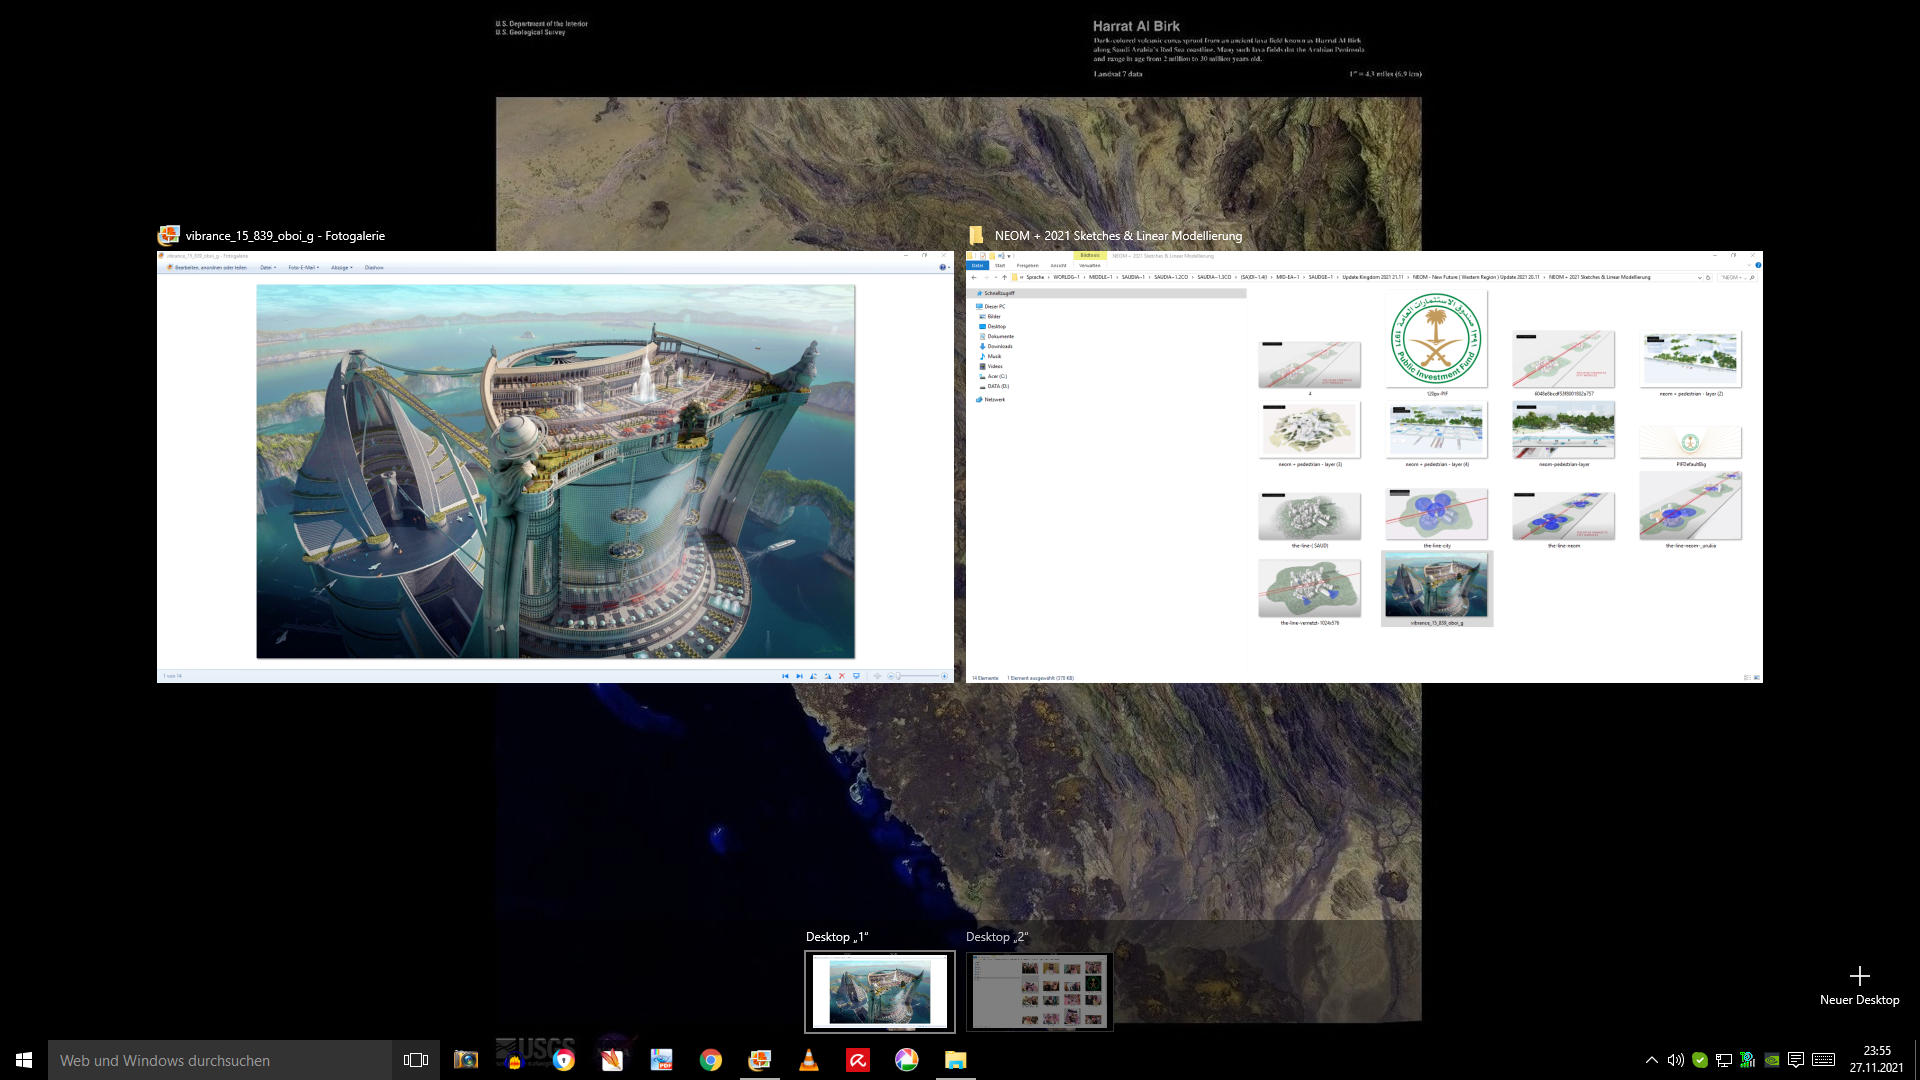Switch to the Desktop 2 thumbnail
Screen dimensions: 1920x1080
click(x=1040, y=991)
